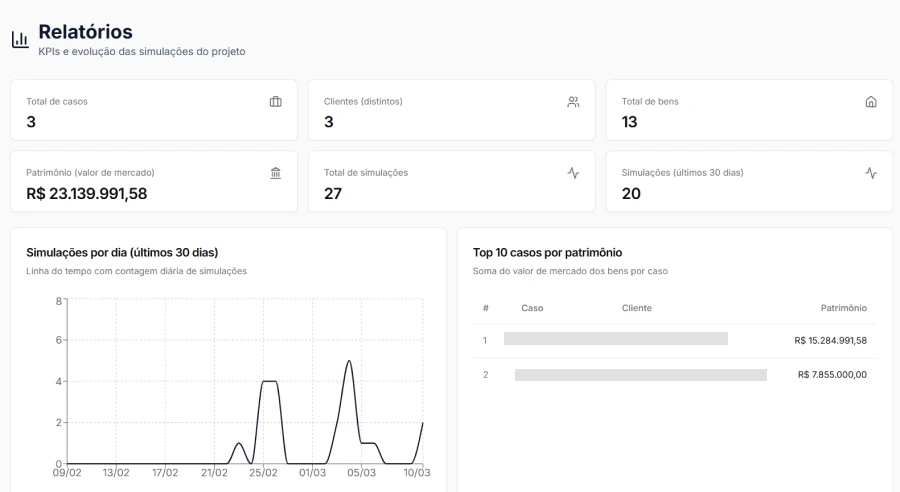900x492 pixels.
Task: Click the Total de bens value 13
Action: [x=630, y=122]
